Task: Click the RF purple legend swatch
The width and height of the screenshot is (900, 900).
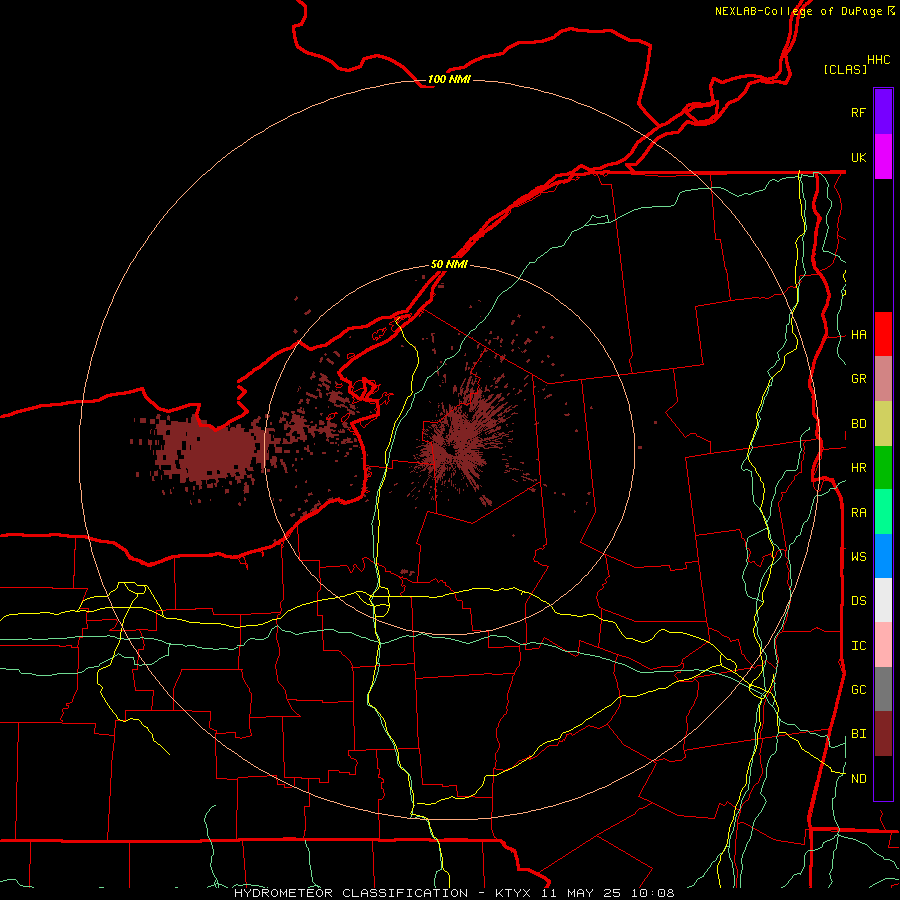Action: [x=883, y=112]
